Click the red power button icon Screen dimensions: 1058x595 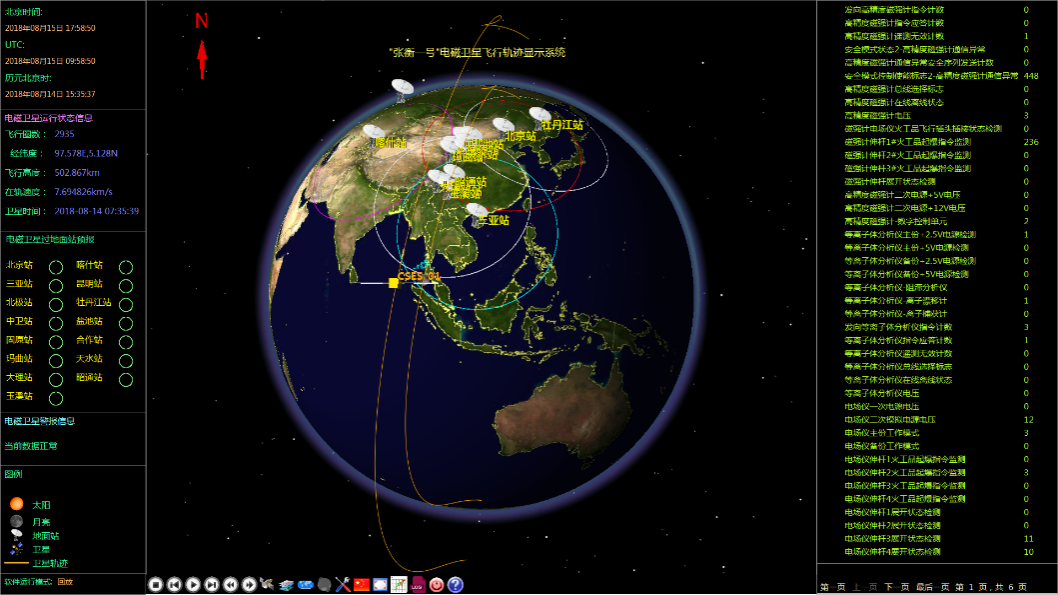pos(436,585)
